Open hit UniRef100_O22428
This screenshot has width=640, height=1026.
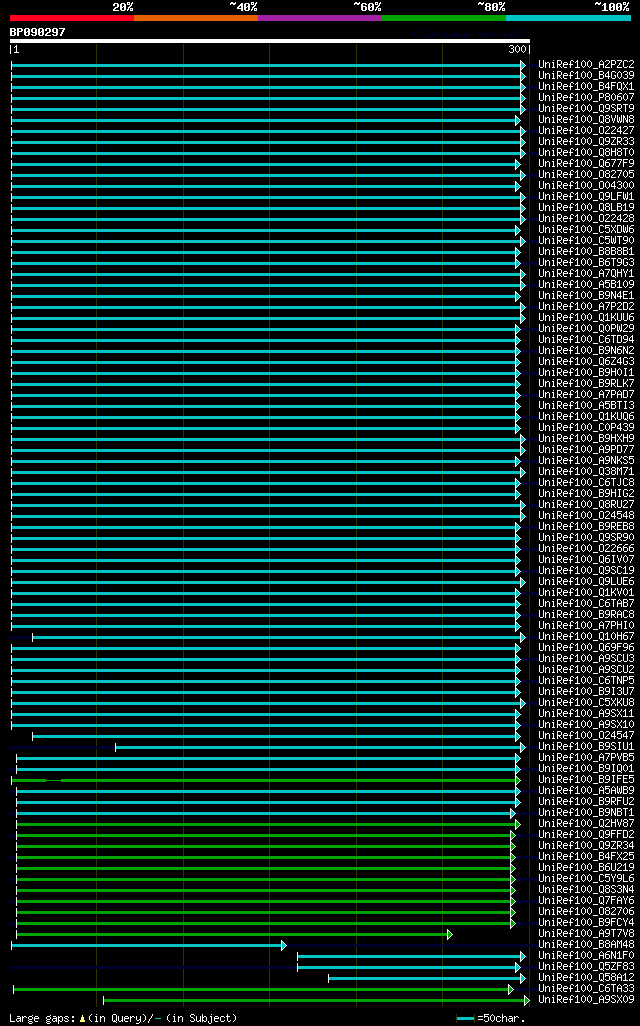click(x=586, y=219)
